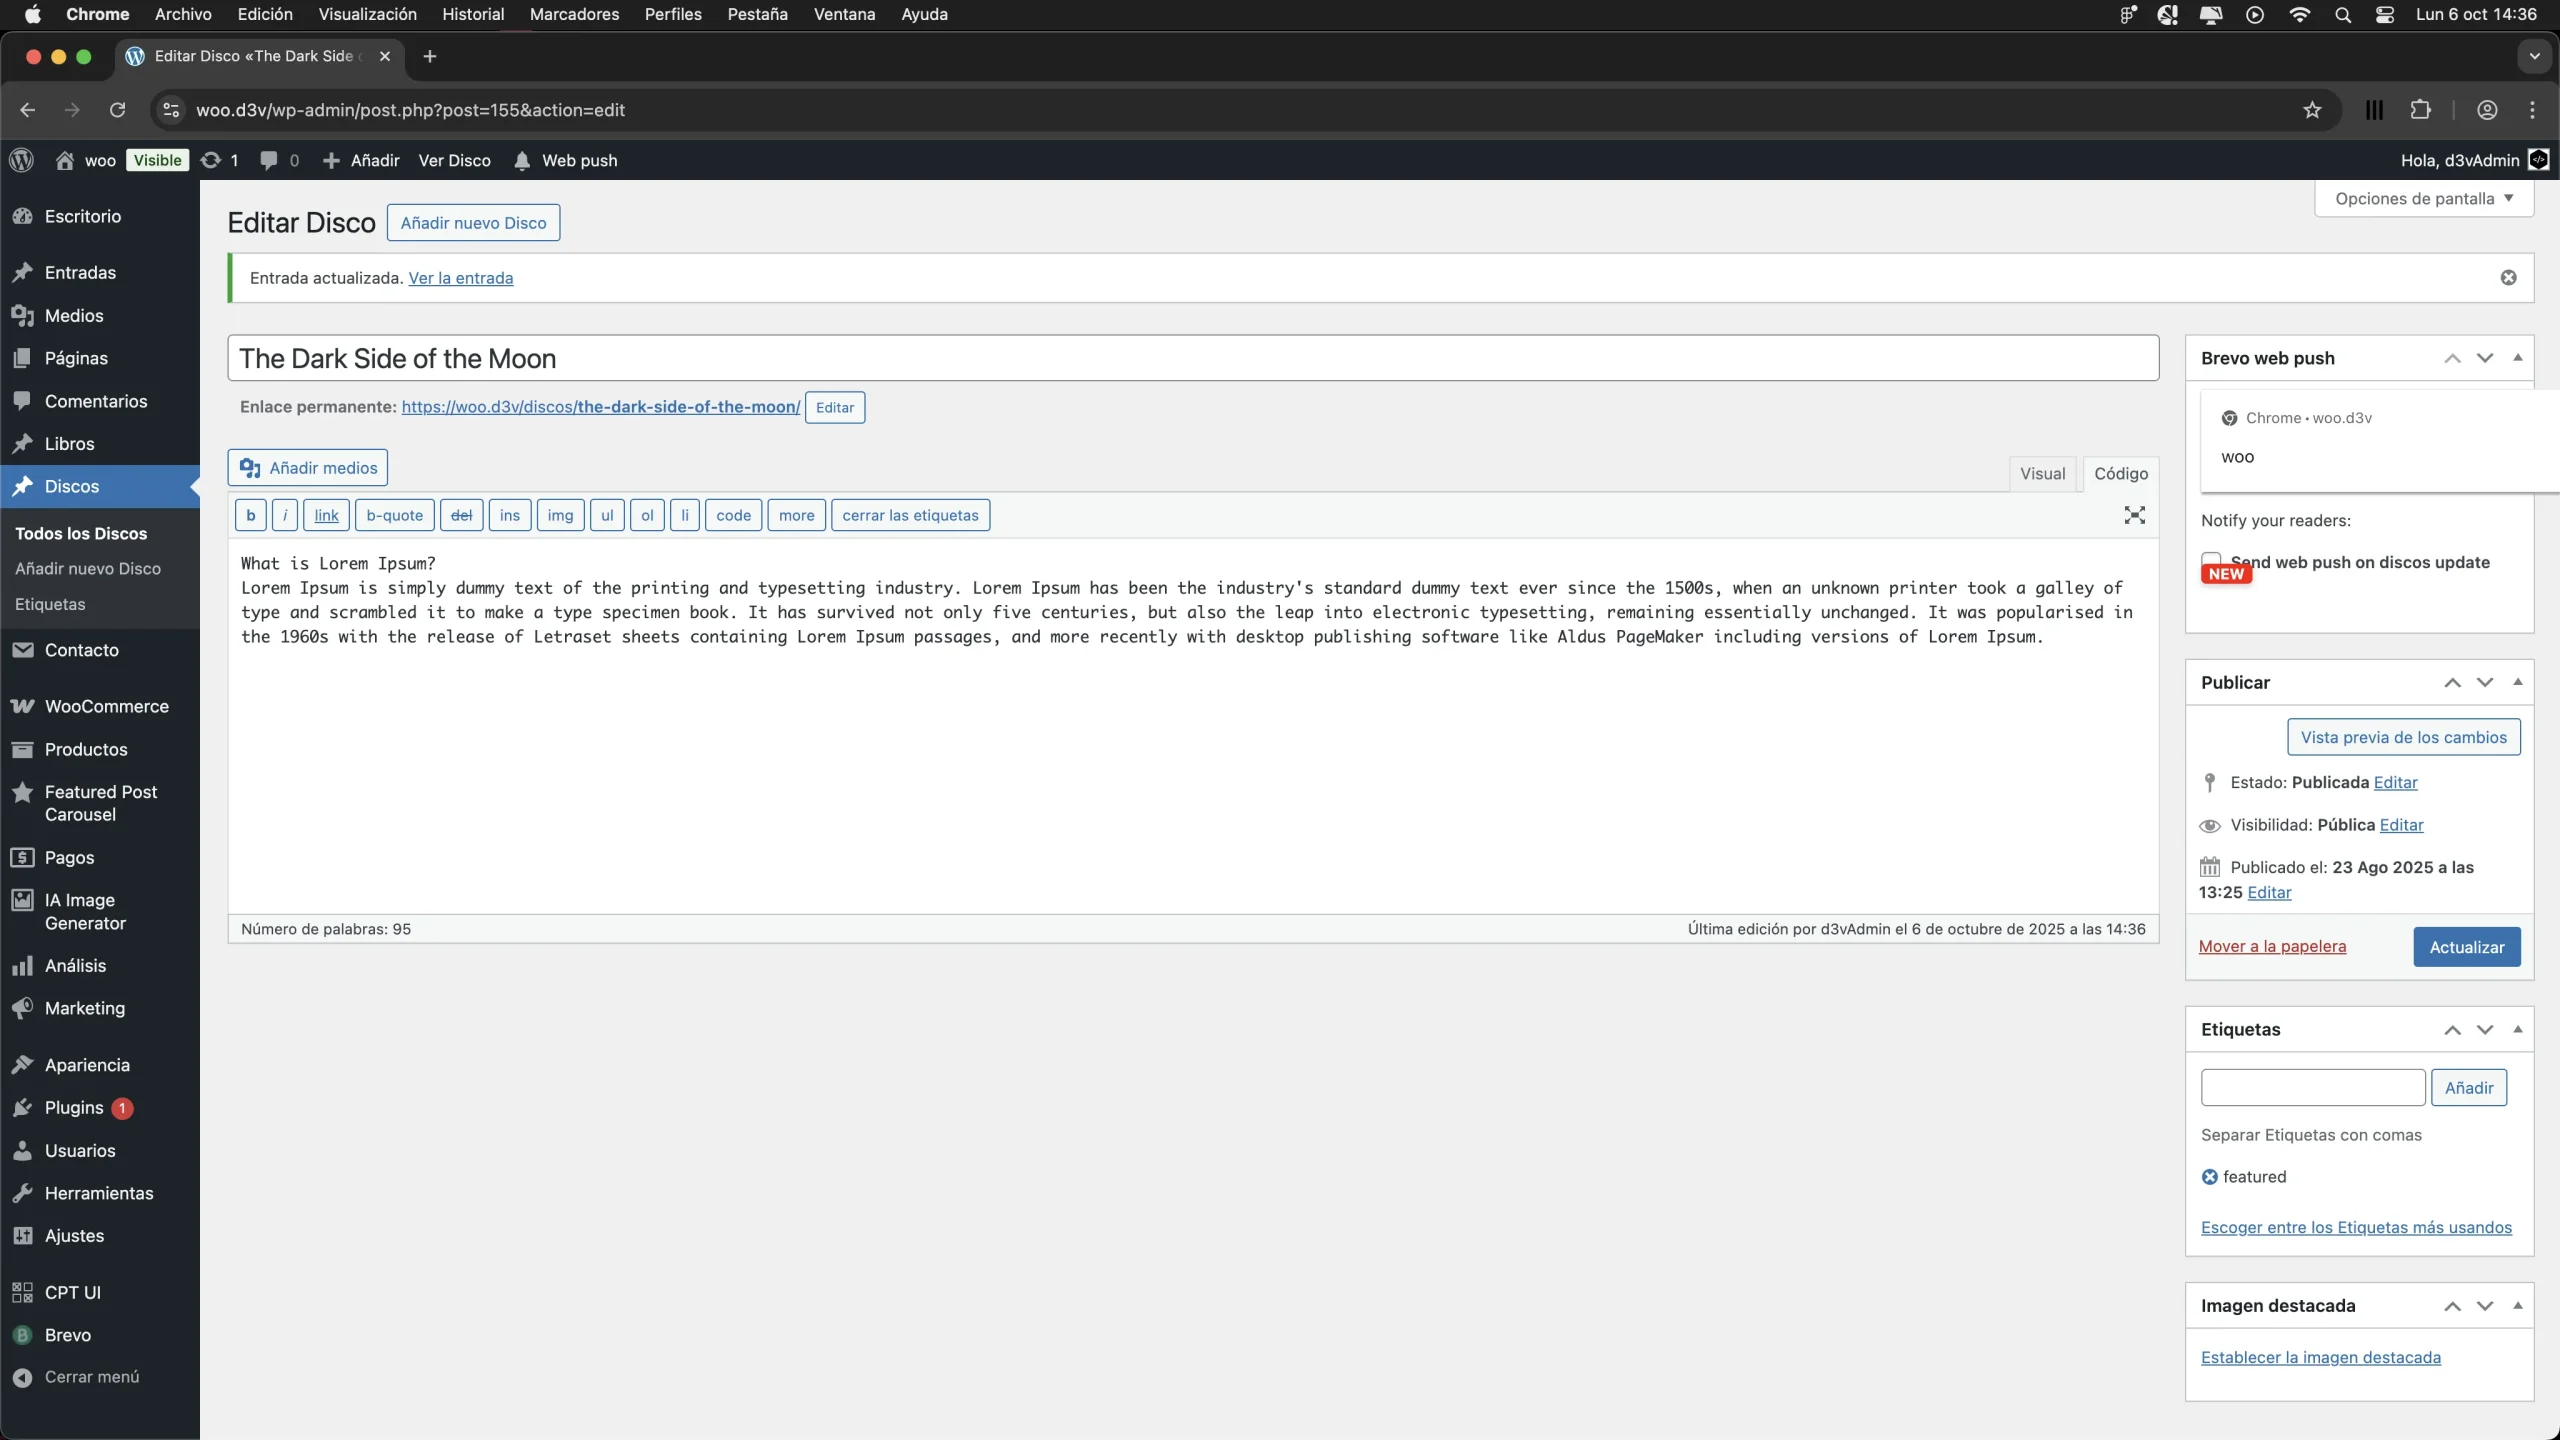Open Añadir nuevo Disco submenu item
The width and height of the screenshot is (2560, 1440).
88,568
